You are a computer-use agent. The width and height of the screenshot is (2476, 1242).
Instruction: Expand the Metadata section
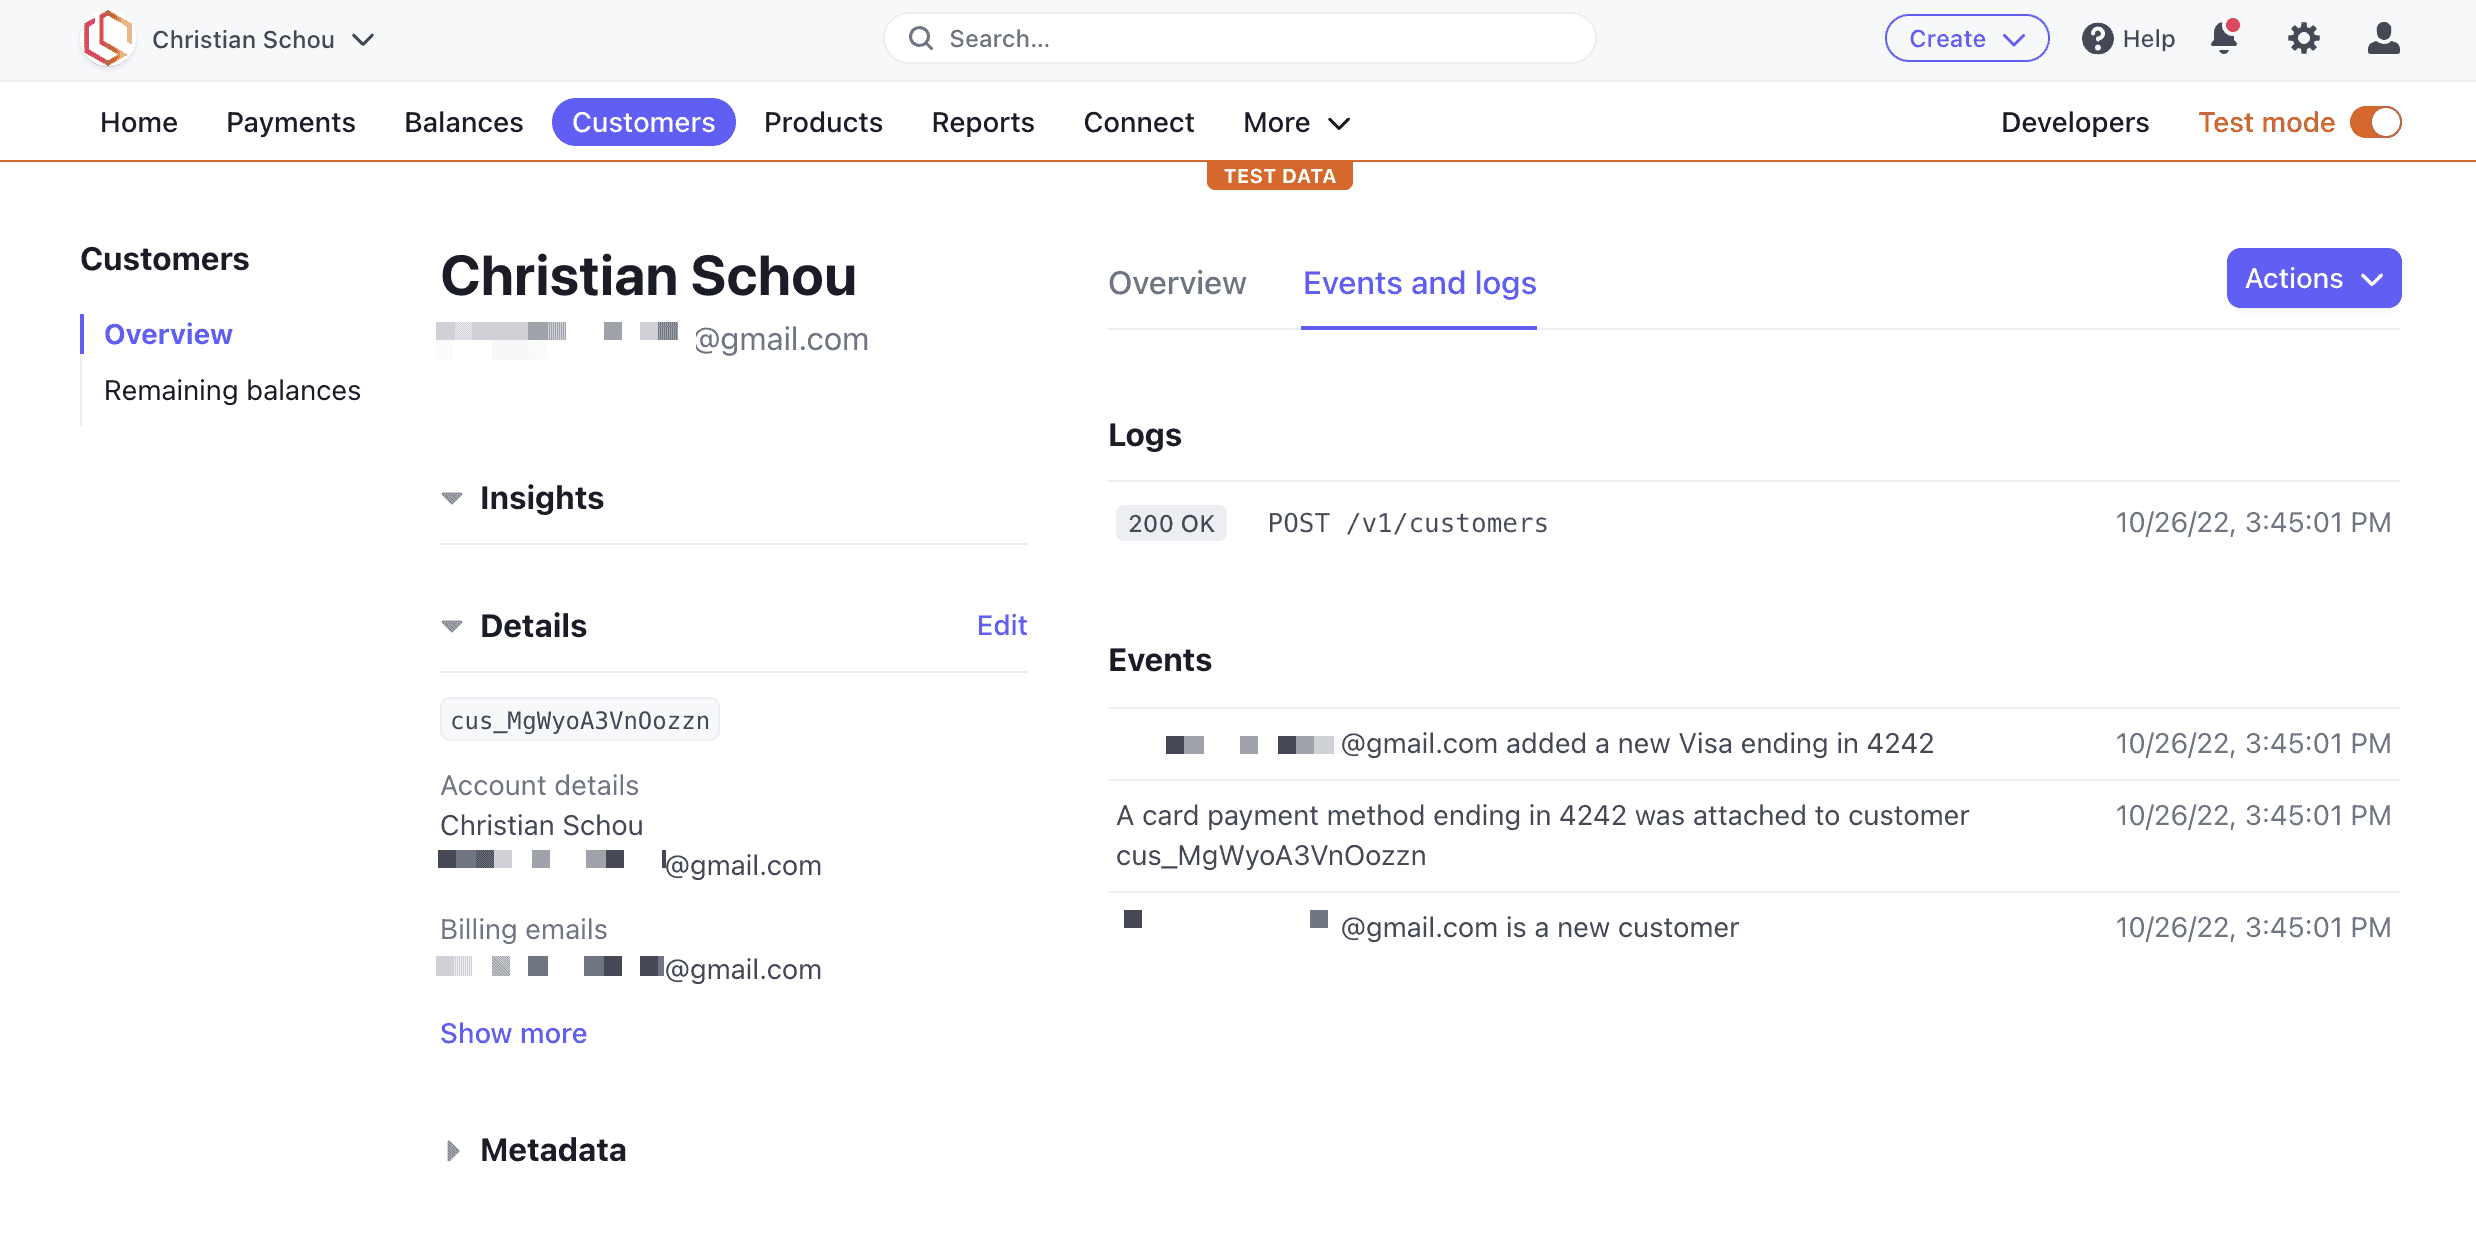click(452, 1150)
